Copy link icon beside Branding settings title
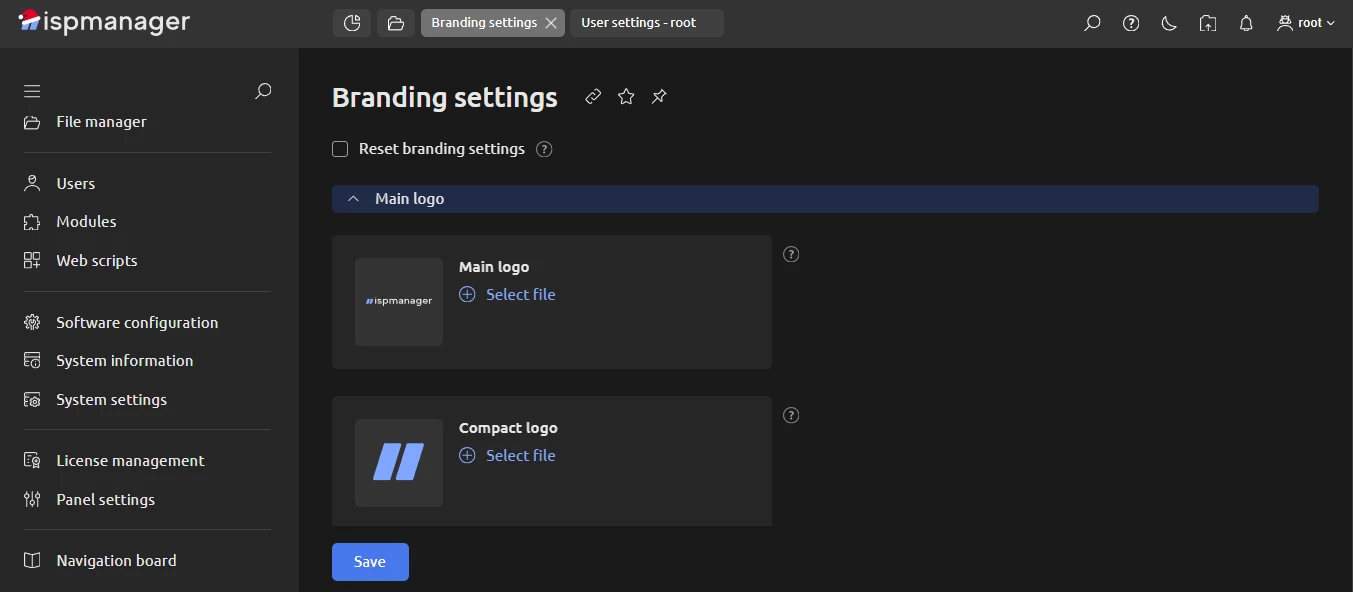Viewport: 1353px width, 592px height. coord(592,96)
